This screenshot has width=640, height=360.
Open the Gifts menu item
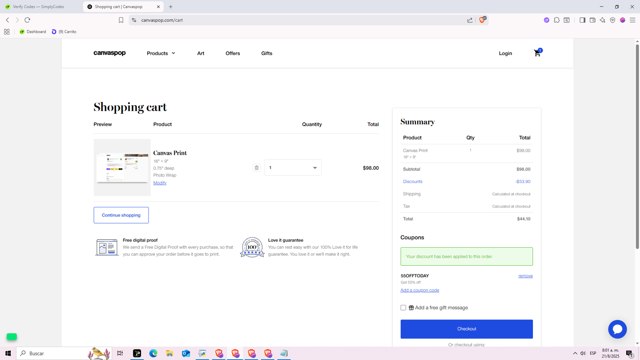[267, 53]
